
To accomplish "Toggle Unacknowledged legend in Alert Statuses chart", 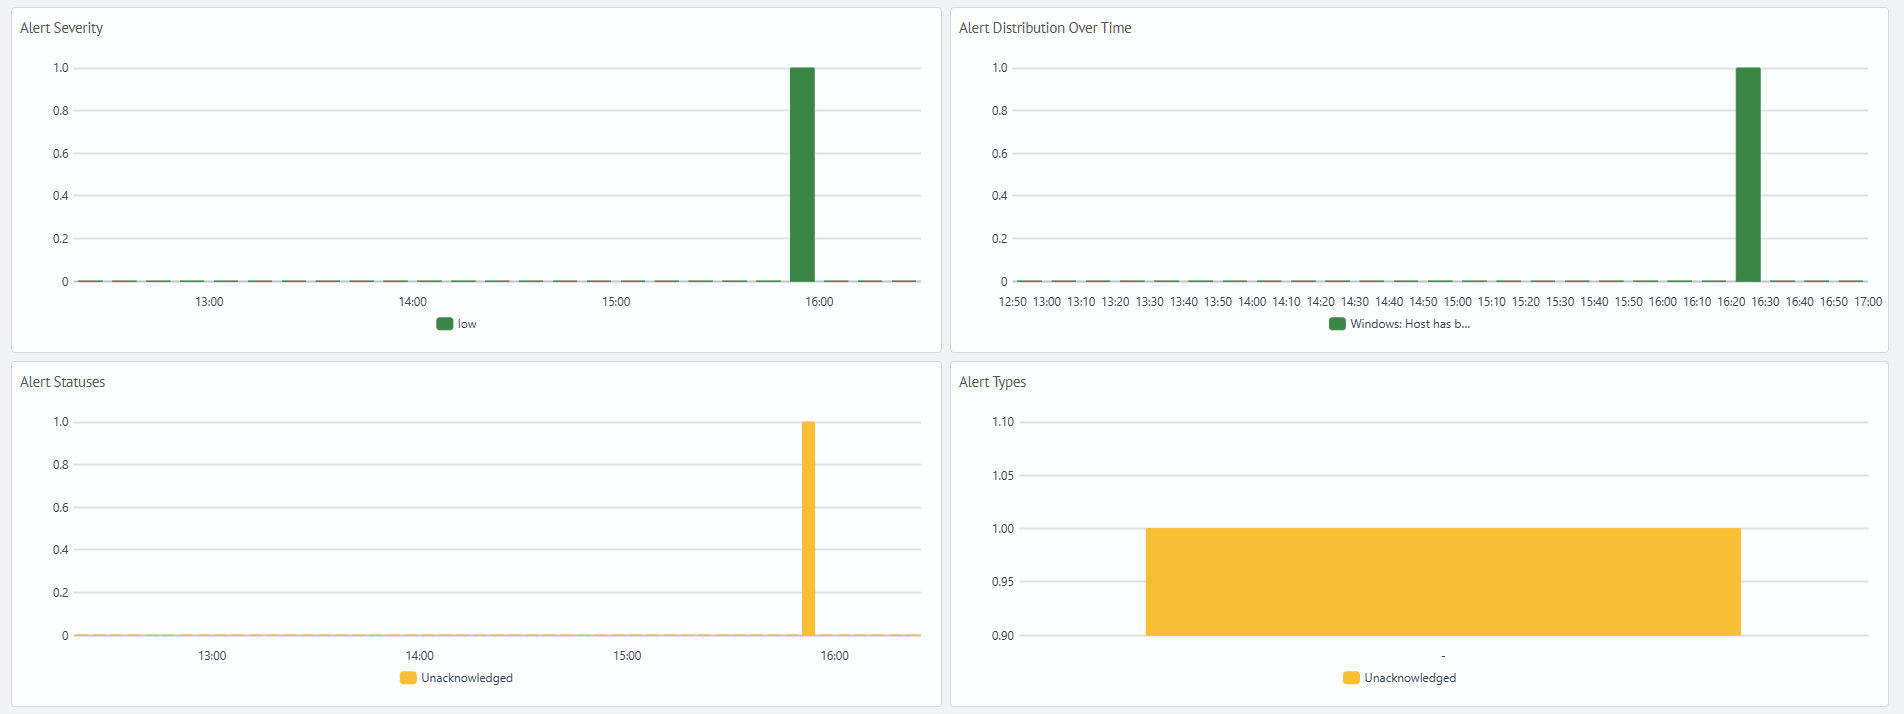I will (456, 678).
